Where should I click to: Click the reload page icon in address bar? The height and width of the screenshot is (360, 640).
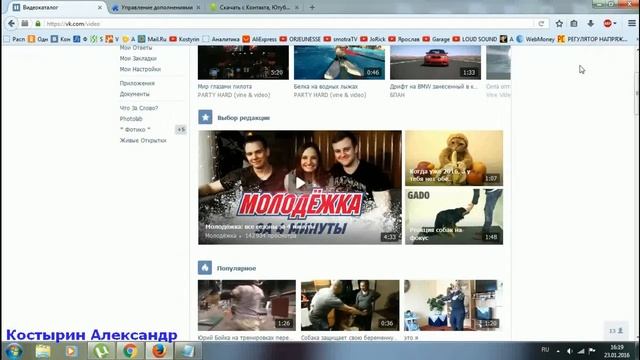coord(541,24)
